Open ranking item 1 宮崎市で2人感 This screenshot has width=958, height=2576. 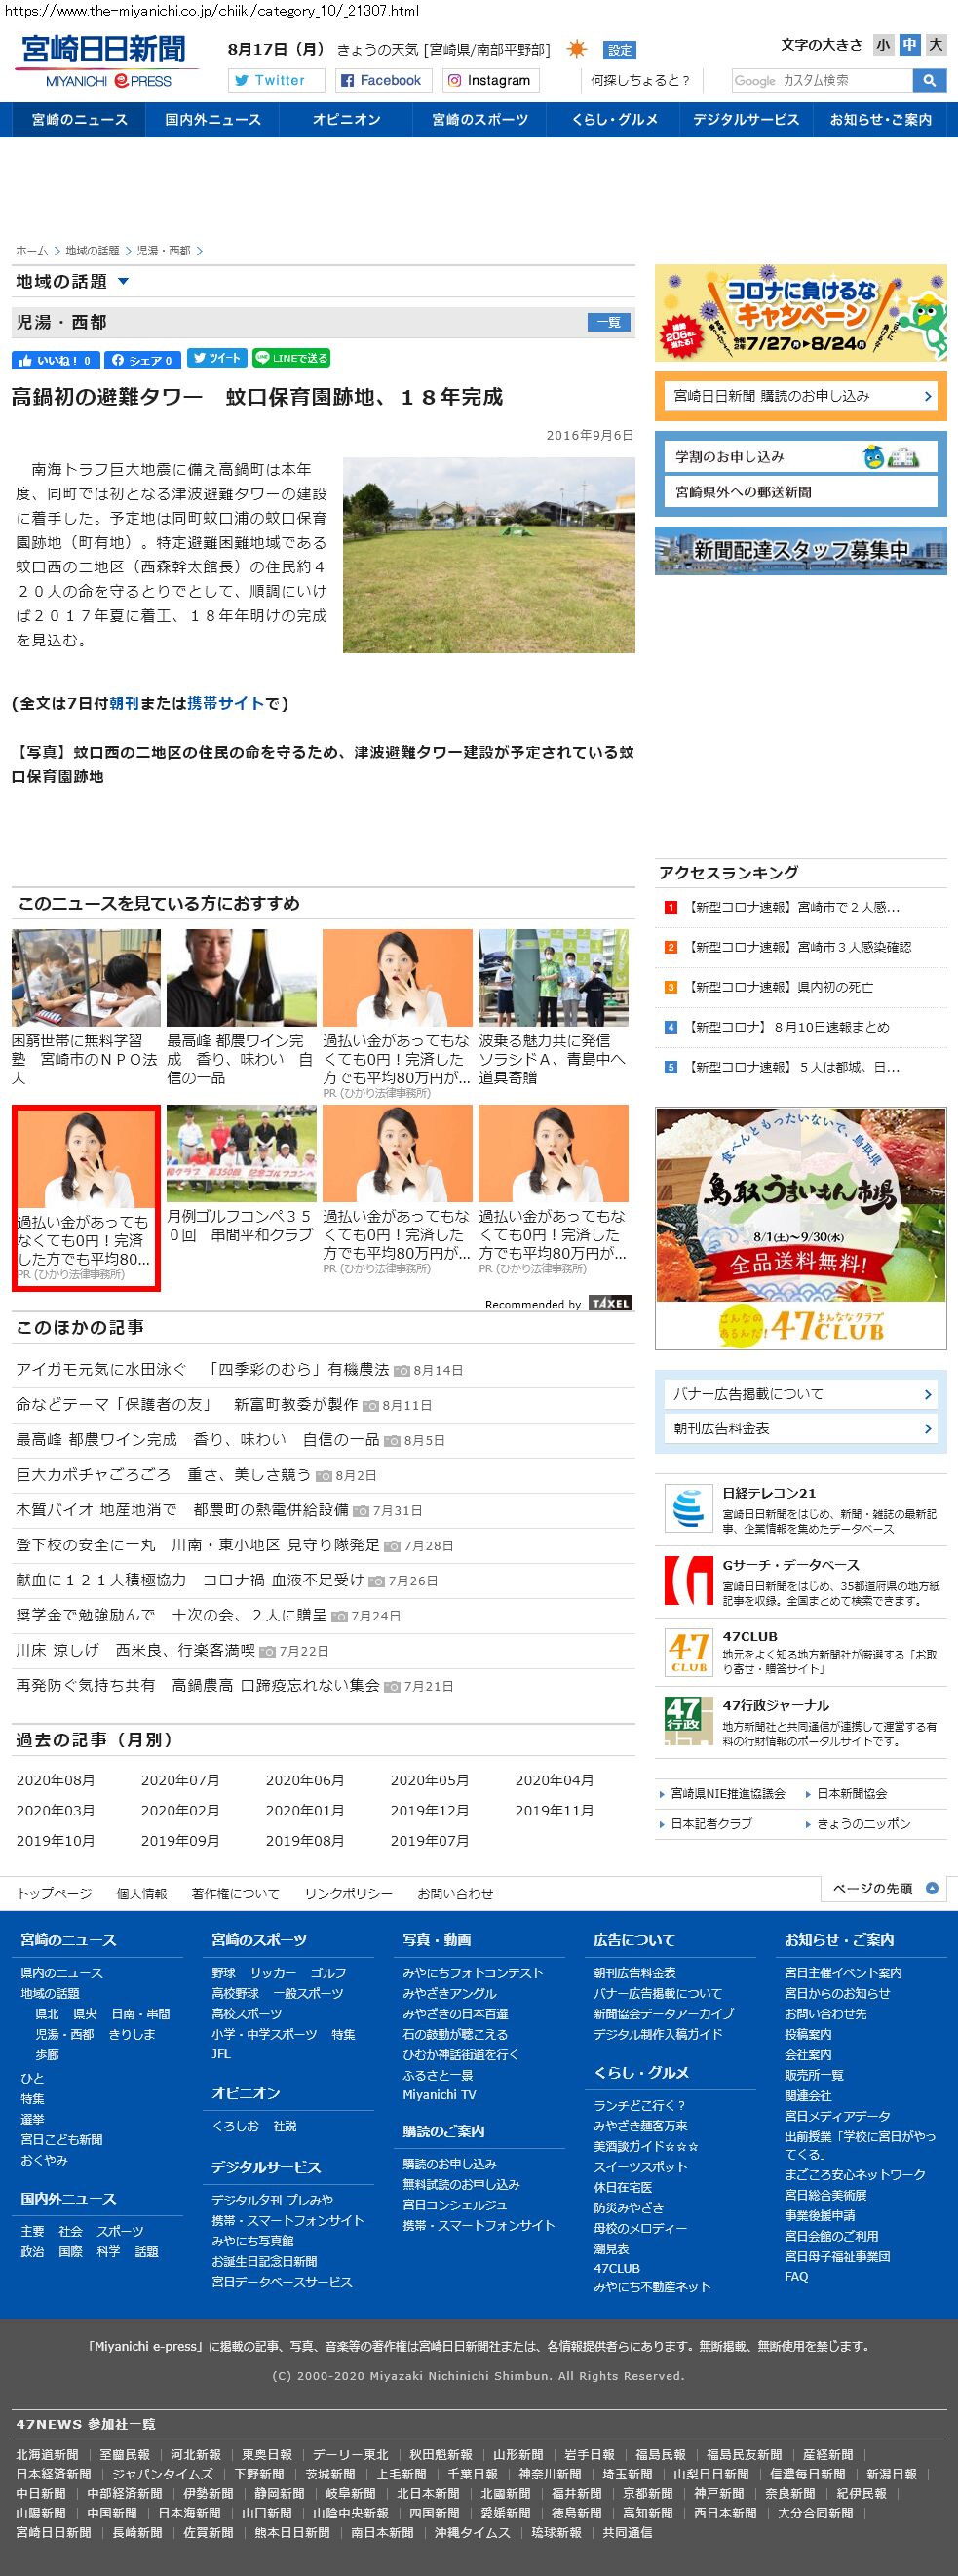794,907
